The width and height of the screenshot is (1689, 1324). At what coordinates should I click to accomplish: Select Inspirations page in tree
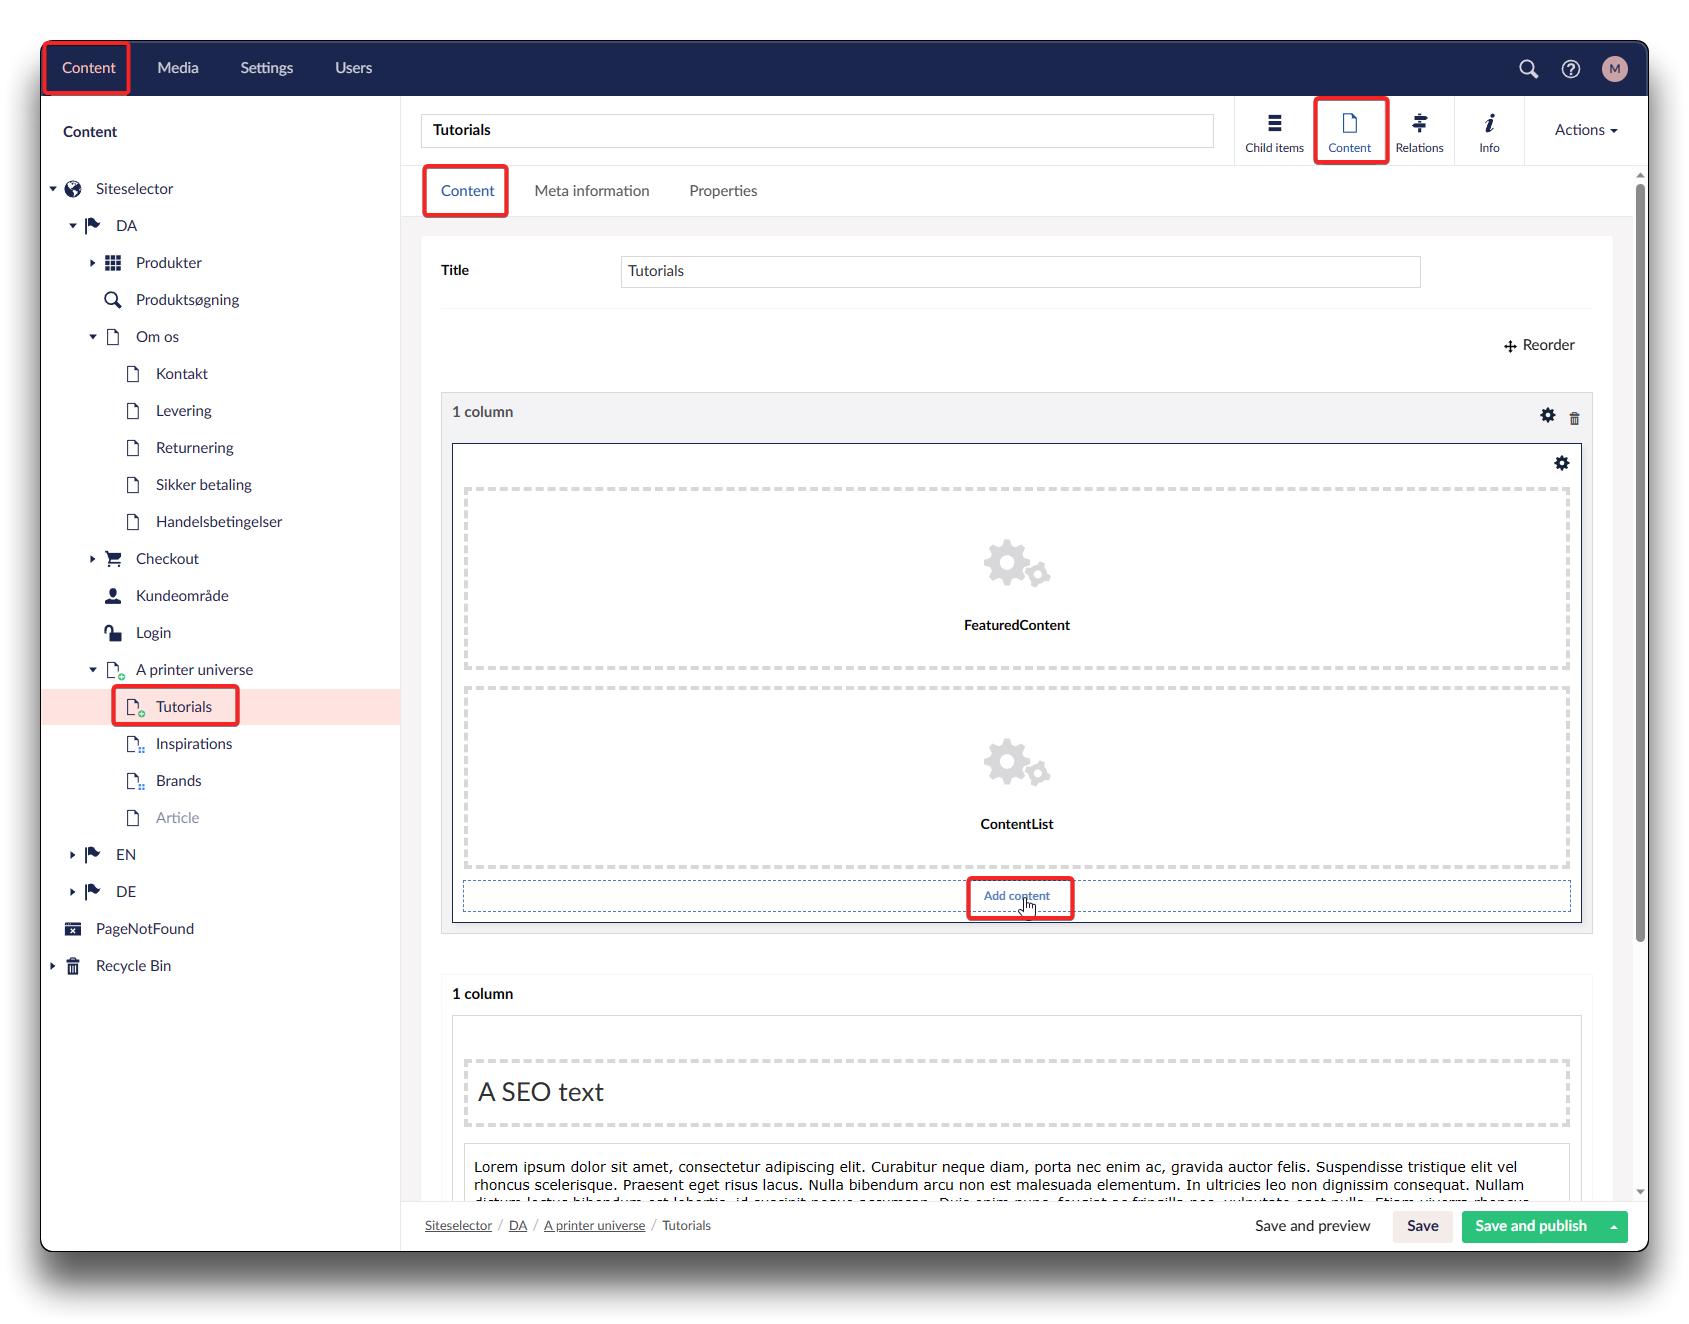(x=193, y=744)
